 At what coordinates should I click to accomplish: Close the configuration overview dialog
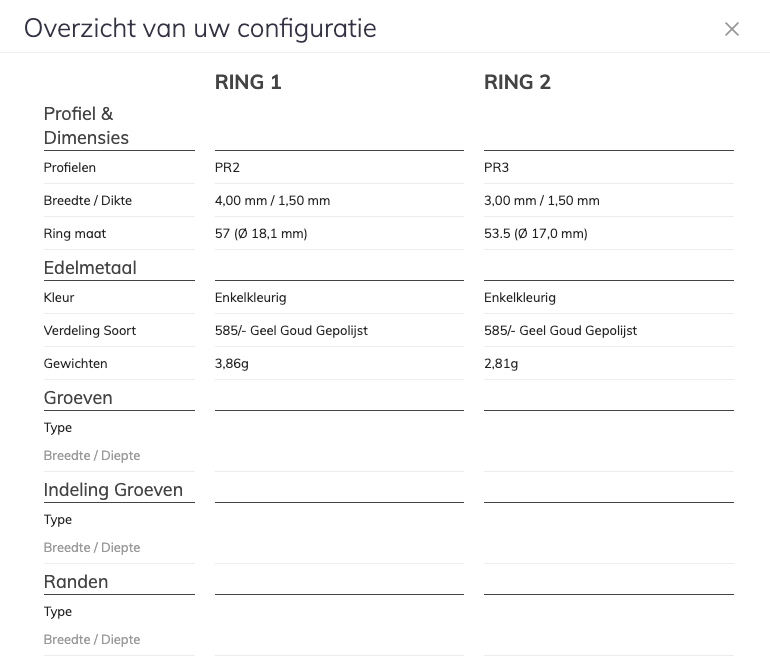732,29
